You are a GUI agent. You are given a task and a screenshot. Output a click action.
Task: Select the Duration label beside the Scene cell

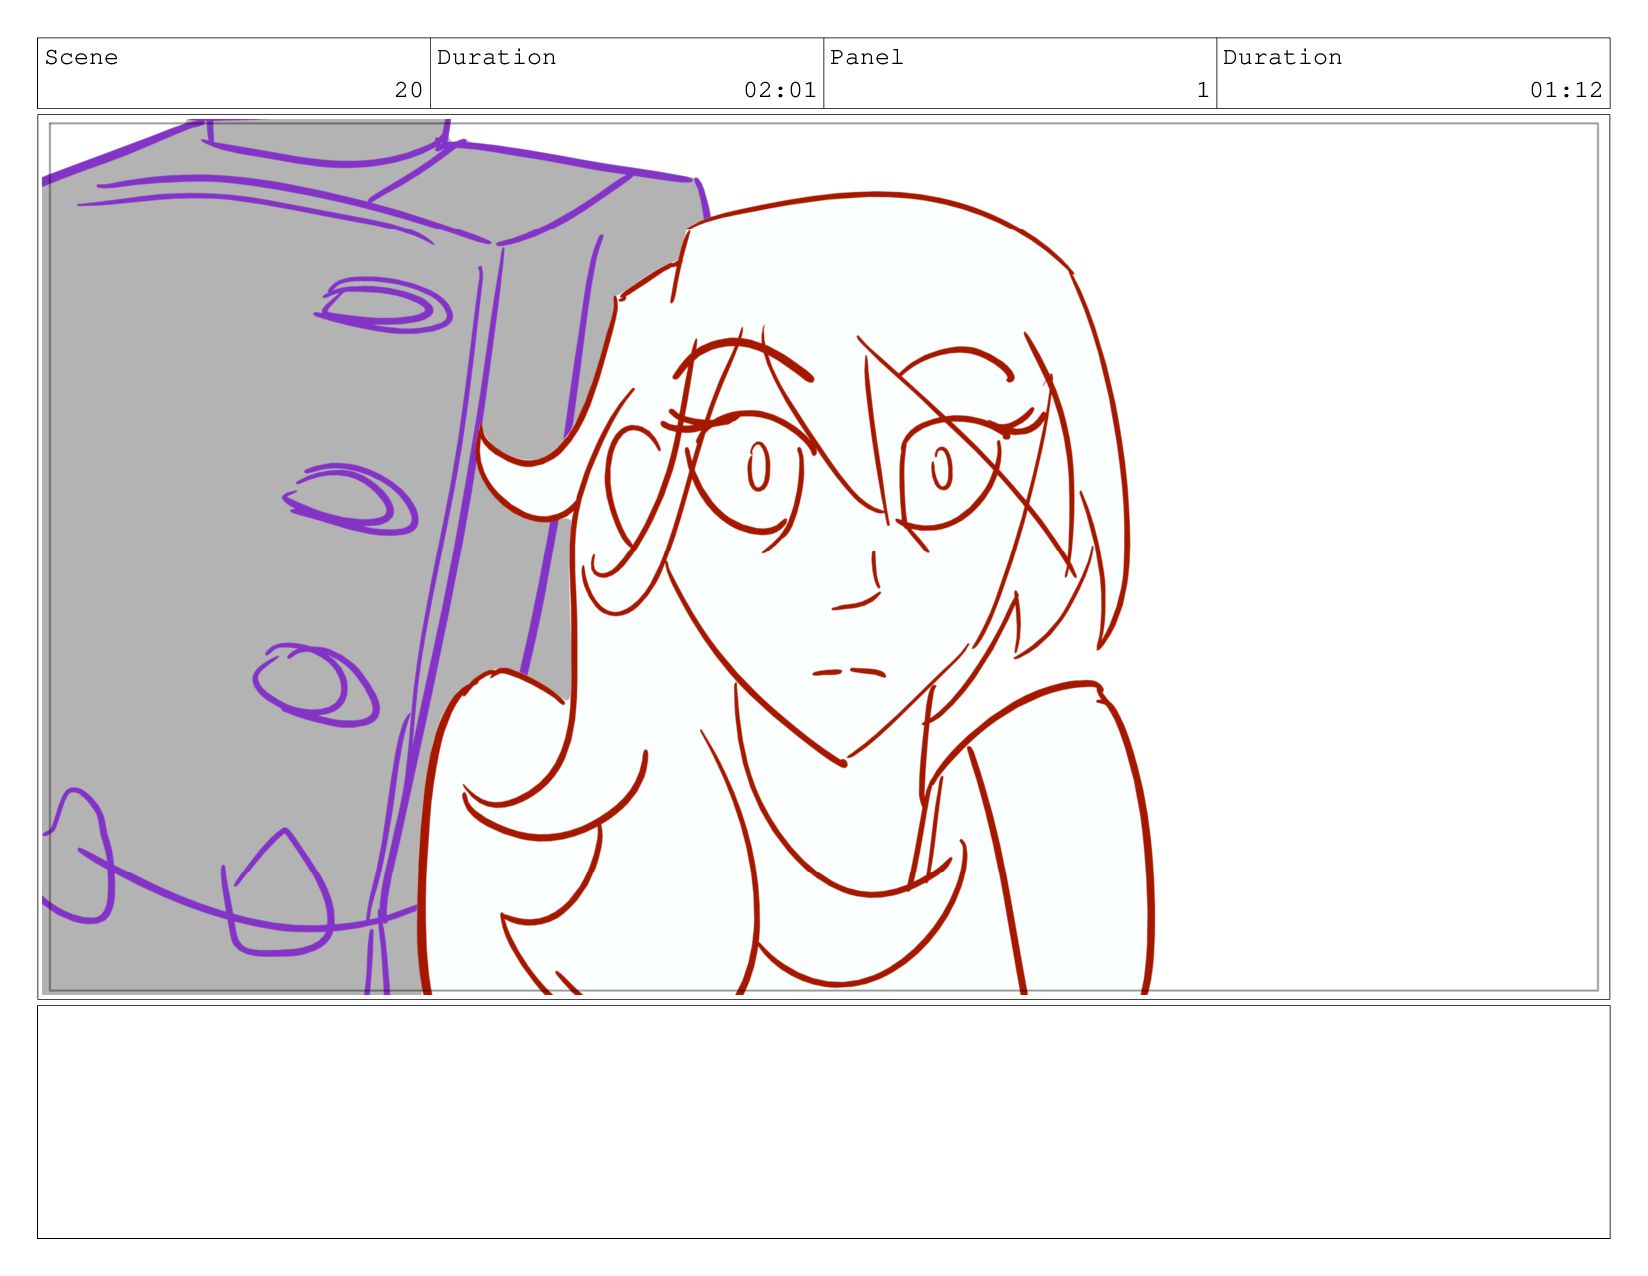[x=496, y=58]
